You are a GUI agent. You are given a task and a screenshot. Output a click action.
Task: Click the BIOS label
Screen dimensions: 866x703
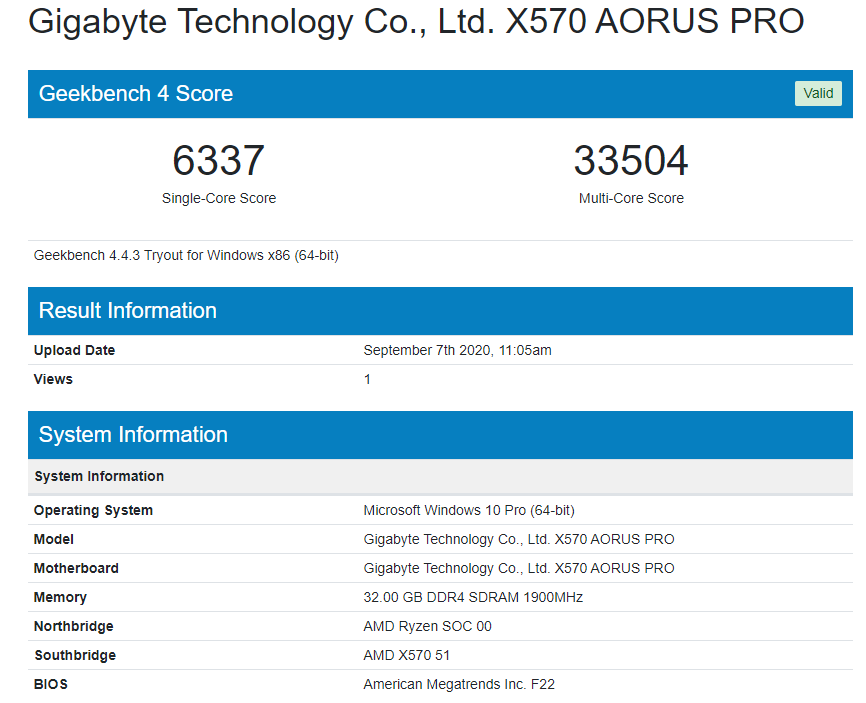click(x=51, y=684)
